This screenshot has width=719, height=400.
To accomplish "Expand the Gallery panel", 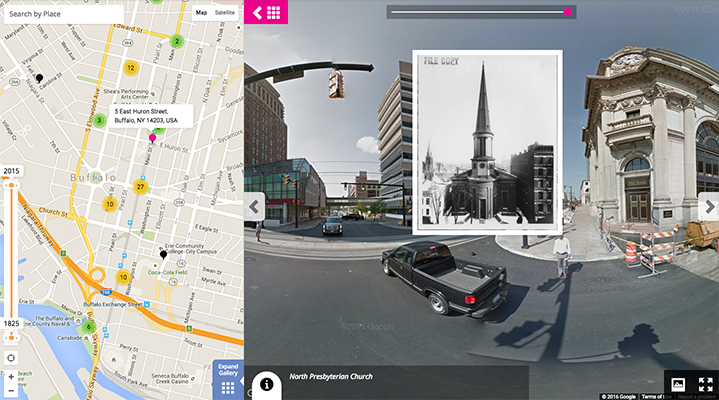I will tap(228, 380).
